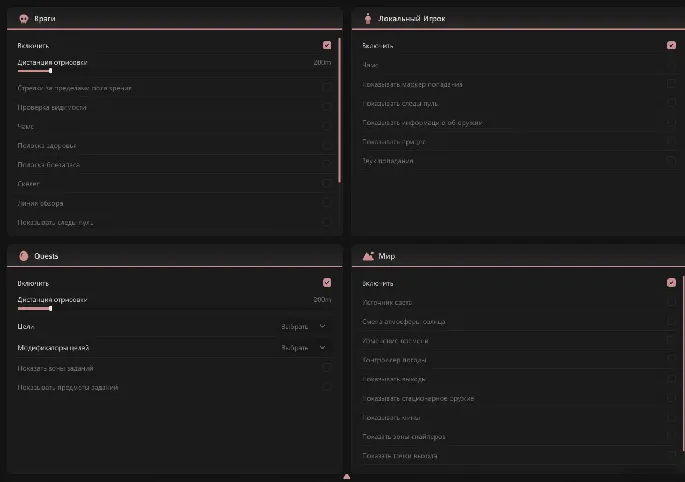Enable the Линия обзора checkbox
This screenshot has height=482, width=685.
327,202
